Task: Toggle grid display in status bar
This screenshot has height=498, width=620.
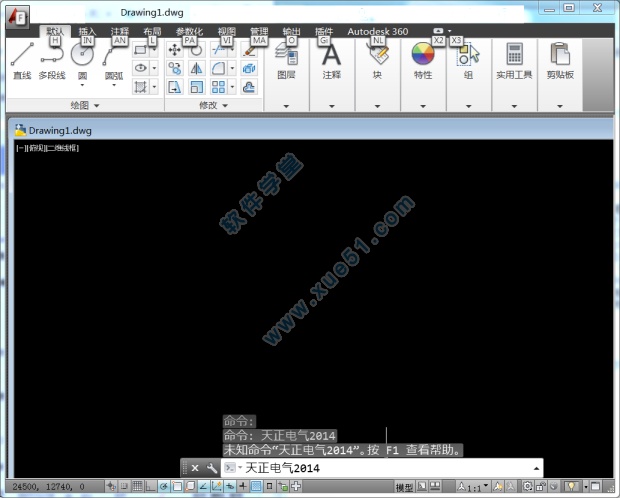Action: point(137,487)
